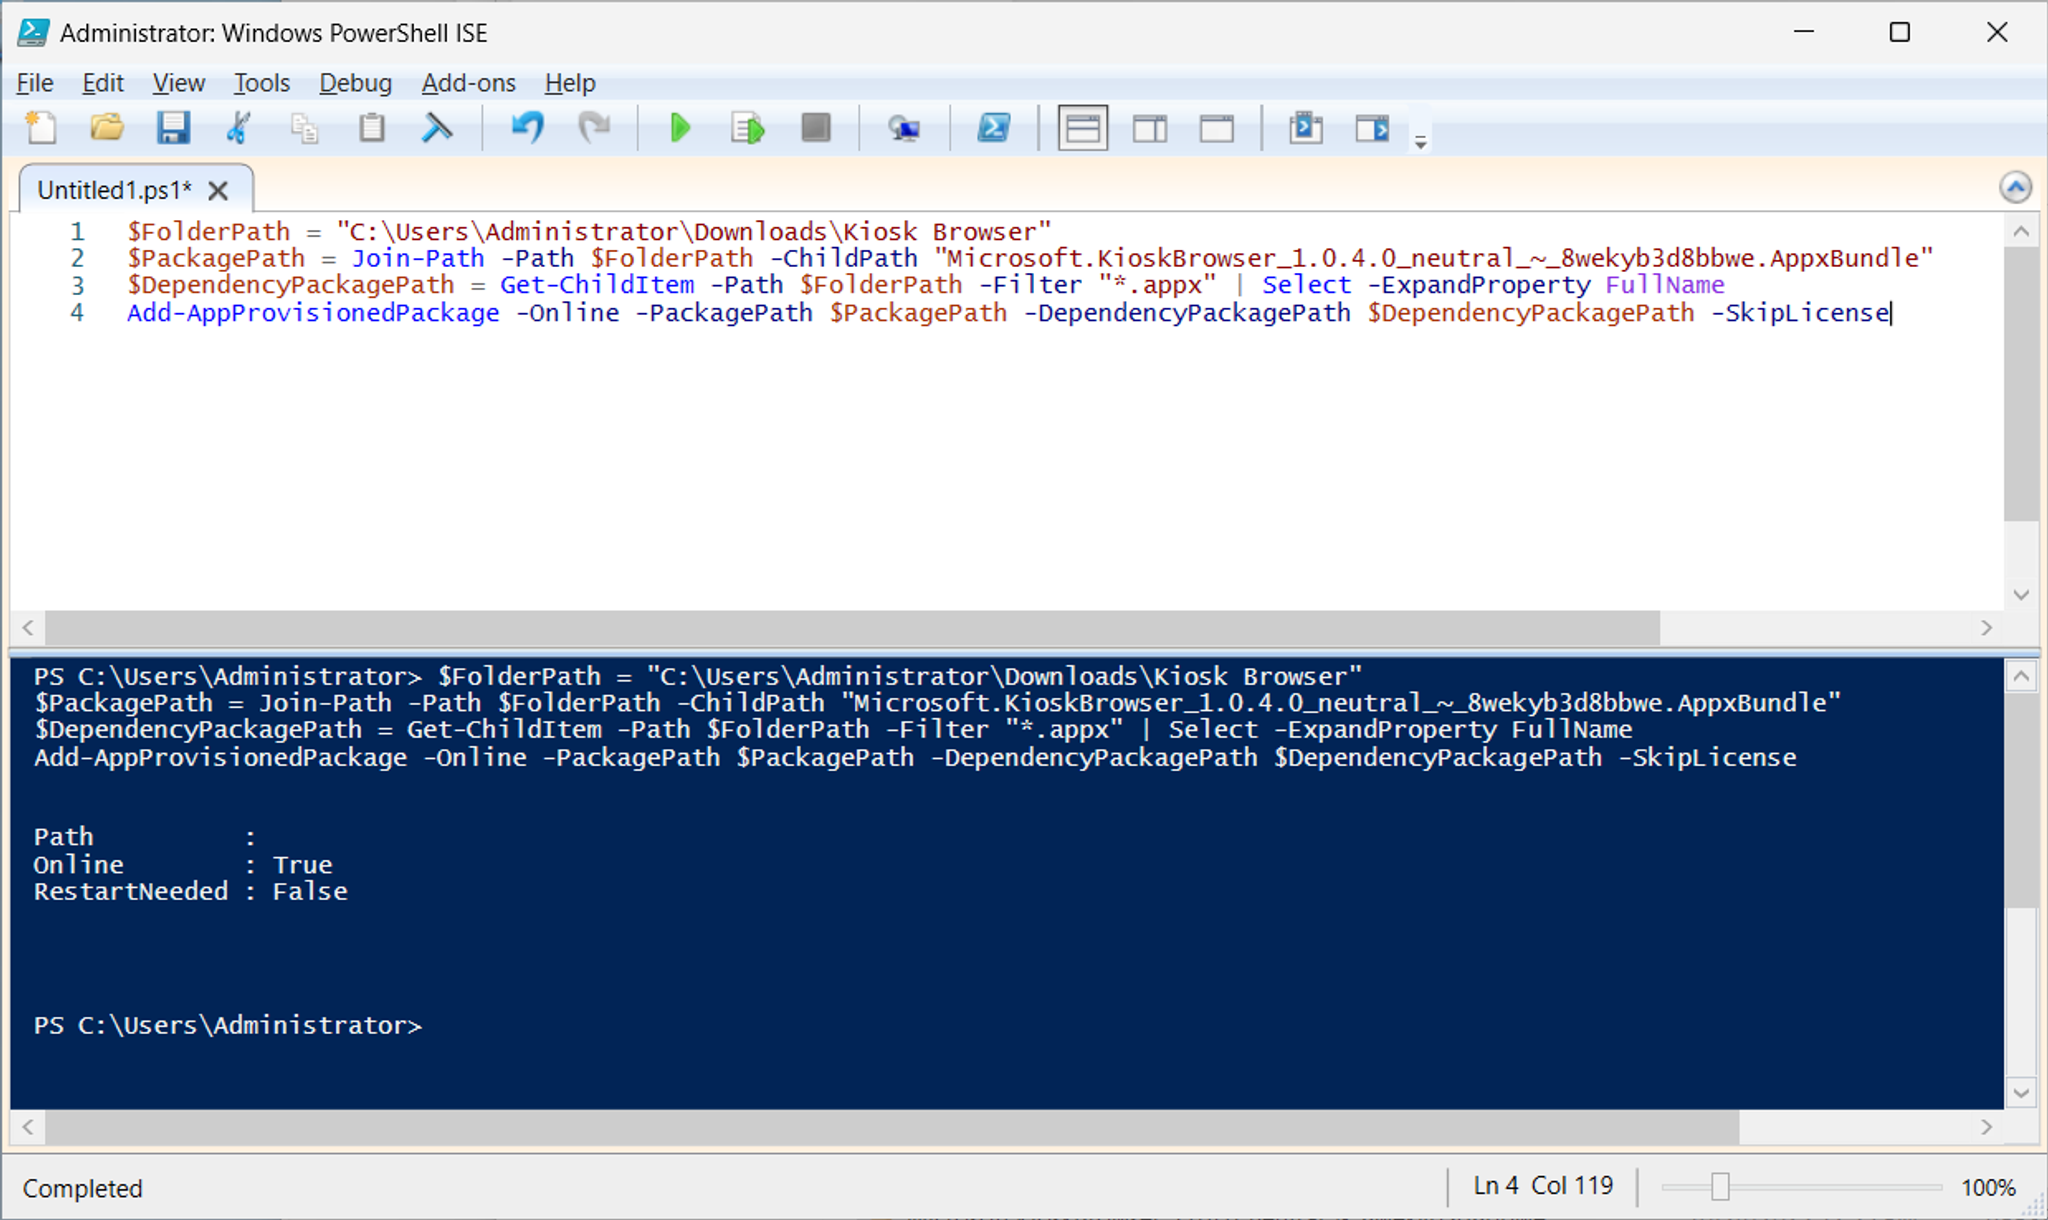2048x1220 pixels.
Task: Click Add-AppProvisionedPackage on script line 4
Action: coord(313,313)
